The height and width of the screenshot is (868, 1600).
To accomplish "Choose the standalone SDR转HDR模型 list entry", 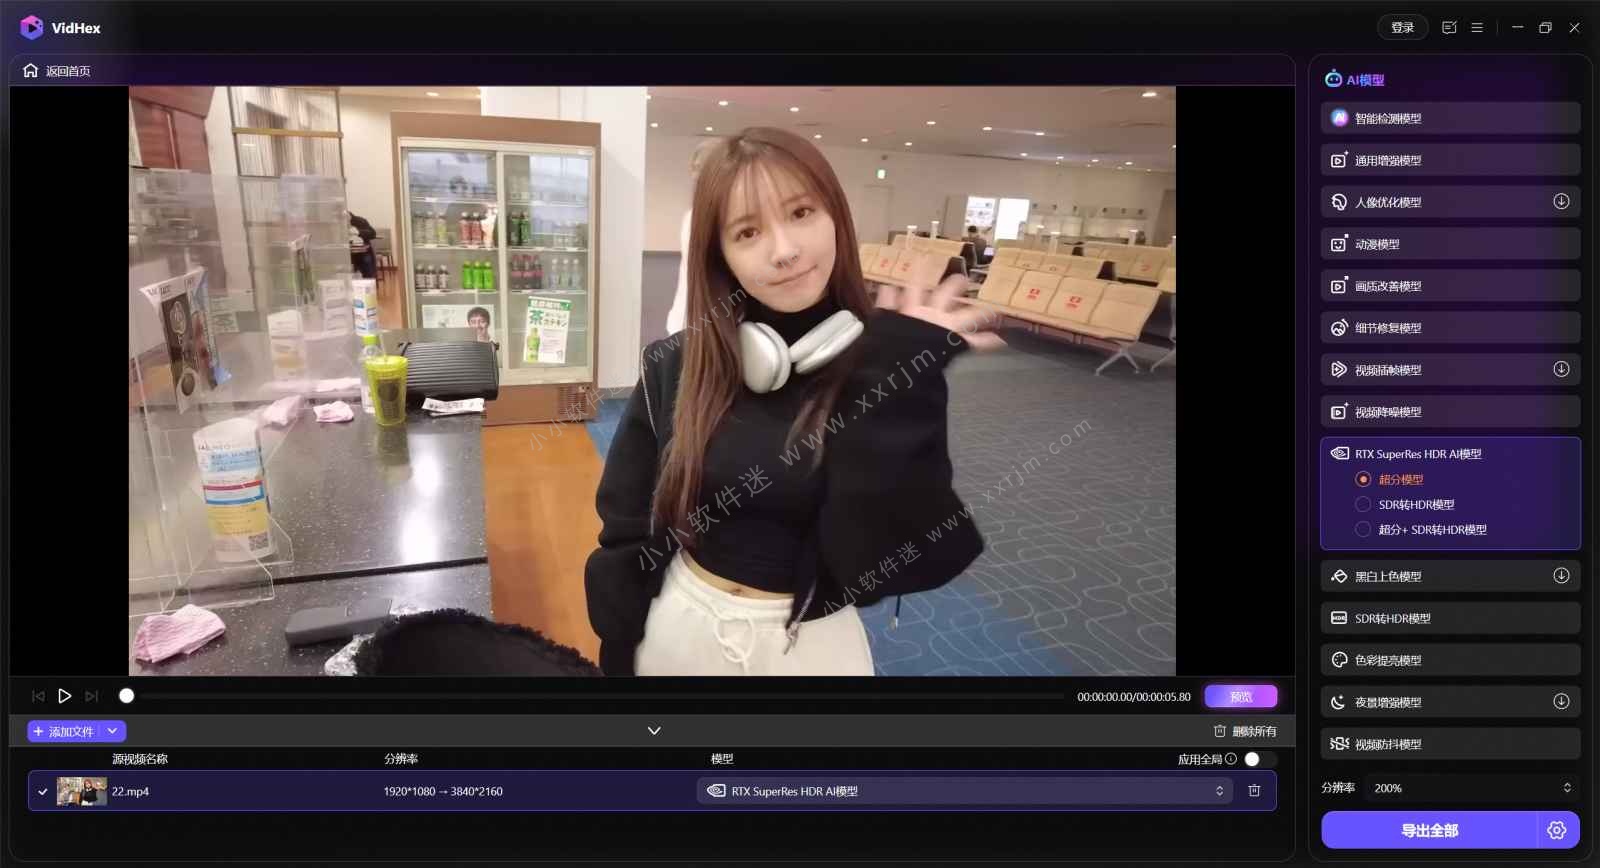I will [1450, 618].
